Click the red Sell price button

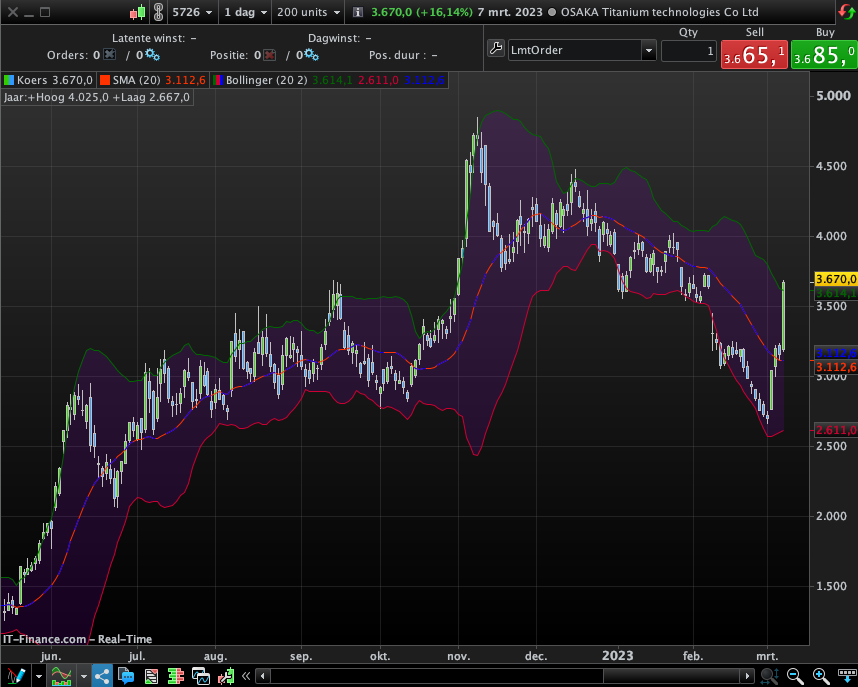tap(753, 55)
